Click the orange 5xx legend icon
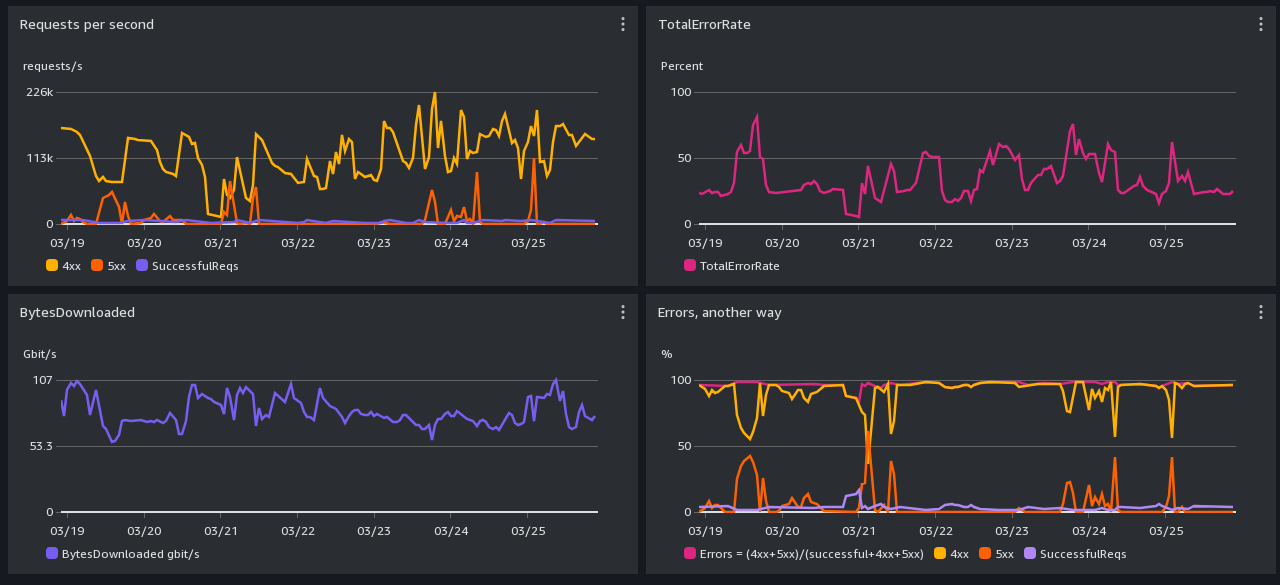This screenshot has height=585, width=1280. (x=94, y=265)
